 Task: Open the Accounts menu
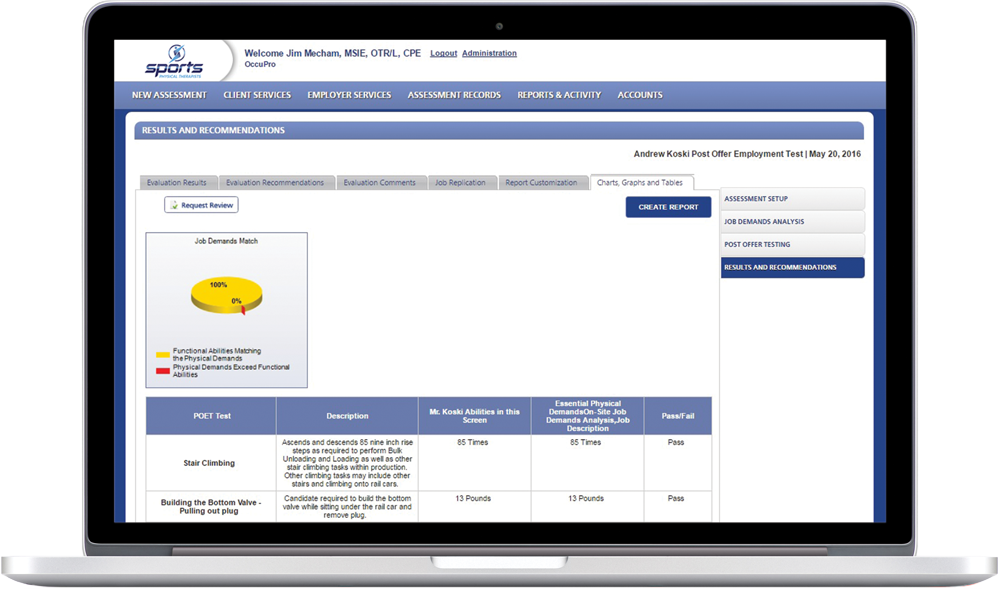click(x=640, y=95)
